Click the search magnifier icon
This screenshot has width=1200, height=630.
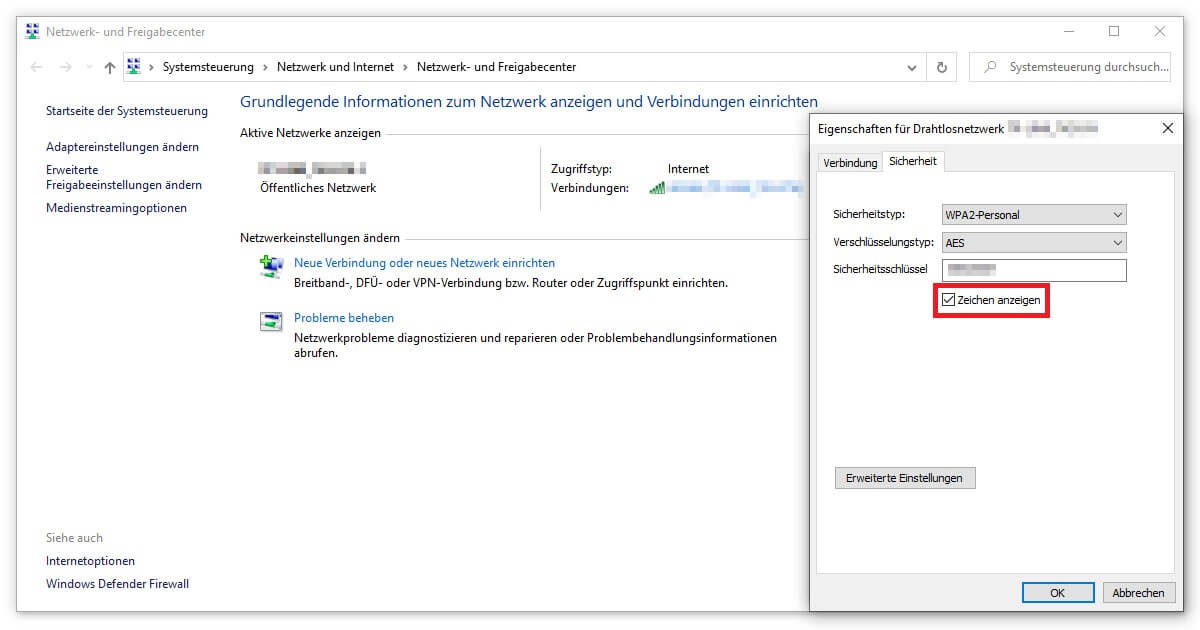point(990,67)
